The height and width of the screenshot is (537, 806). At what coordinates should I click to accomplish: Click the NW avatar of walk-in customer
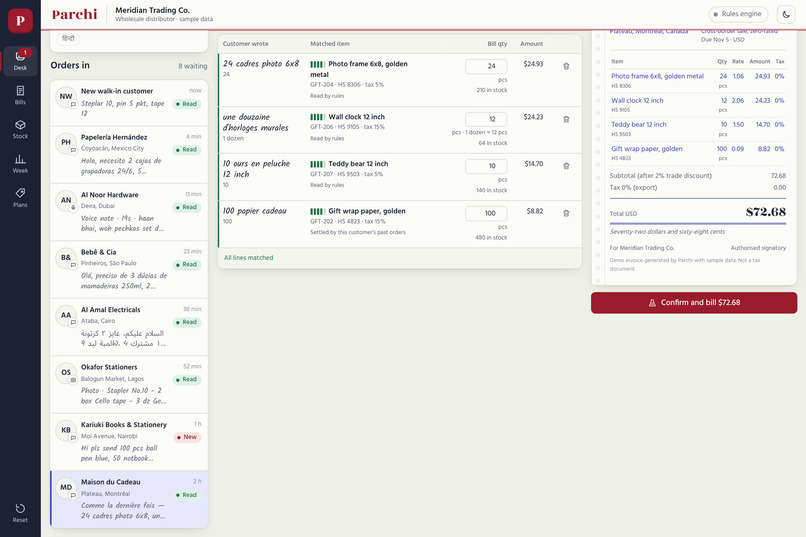[66, 97]
